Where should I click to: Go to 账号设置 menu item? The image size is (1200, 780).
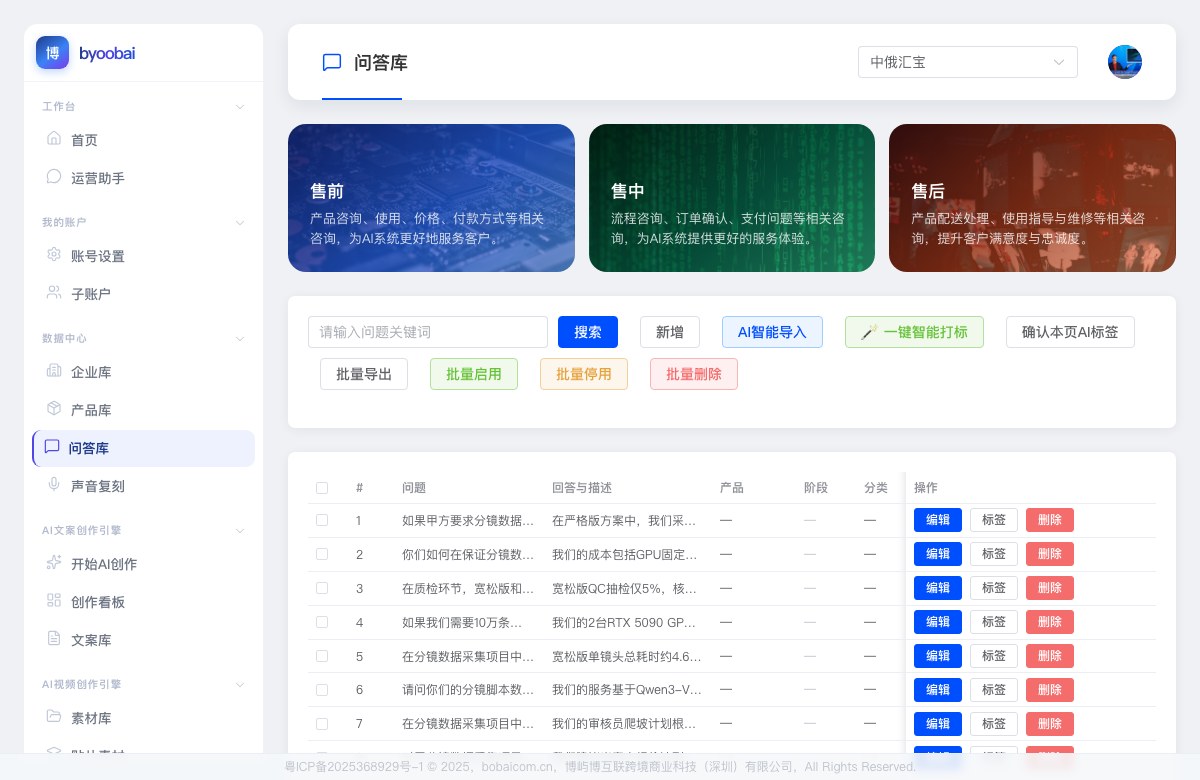tap(143, 256)
